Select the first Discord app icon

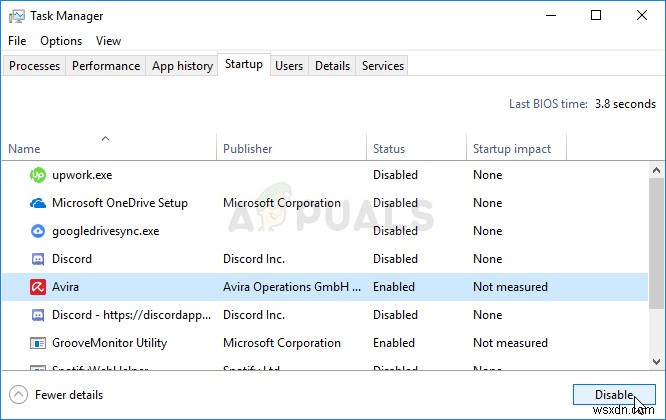pos(38,259)
